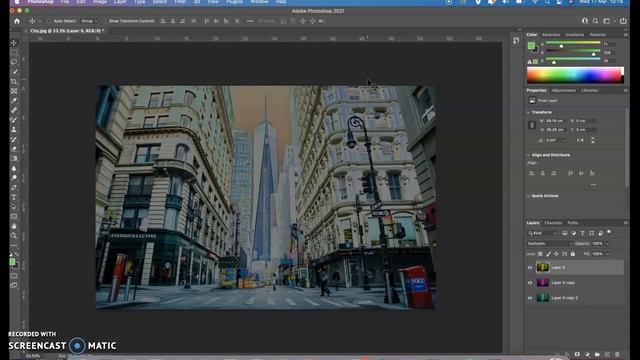Lock image pixels brush icon
Viewport: 640px width, 360px height.
(548, 254)
